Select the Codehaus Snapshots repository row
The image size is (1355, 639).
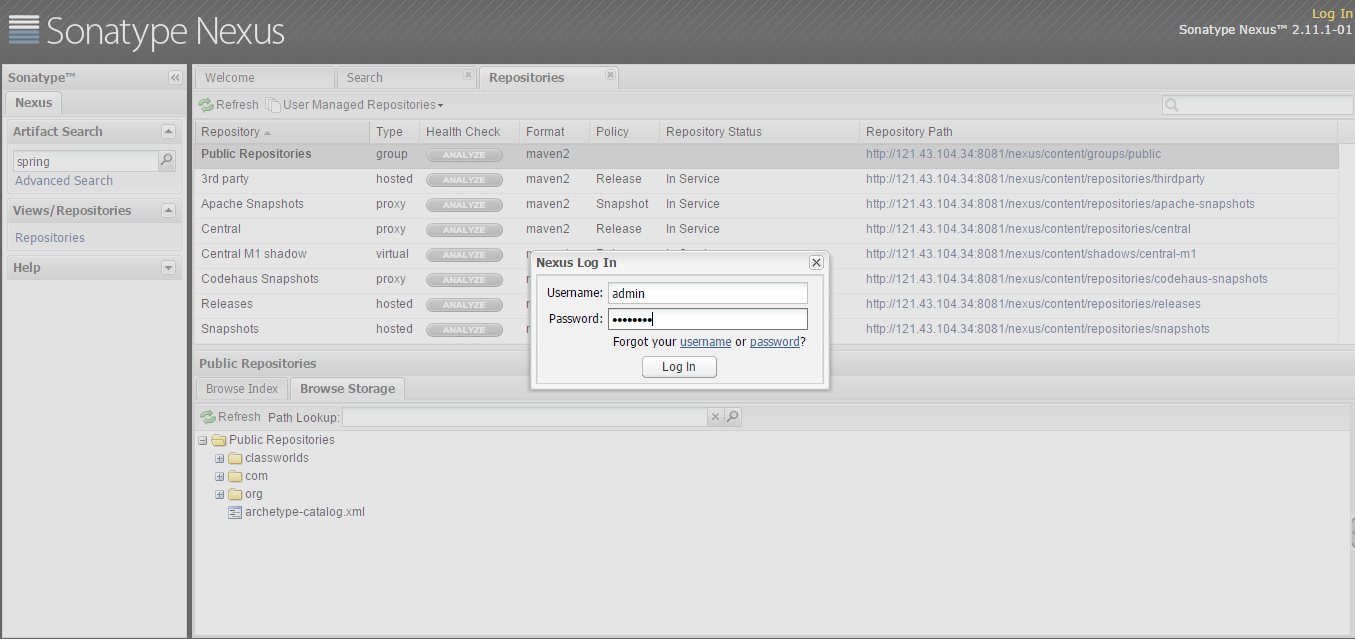point(766,279)
